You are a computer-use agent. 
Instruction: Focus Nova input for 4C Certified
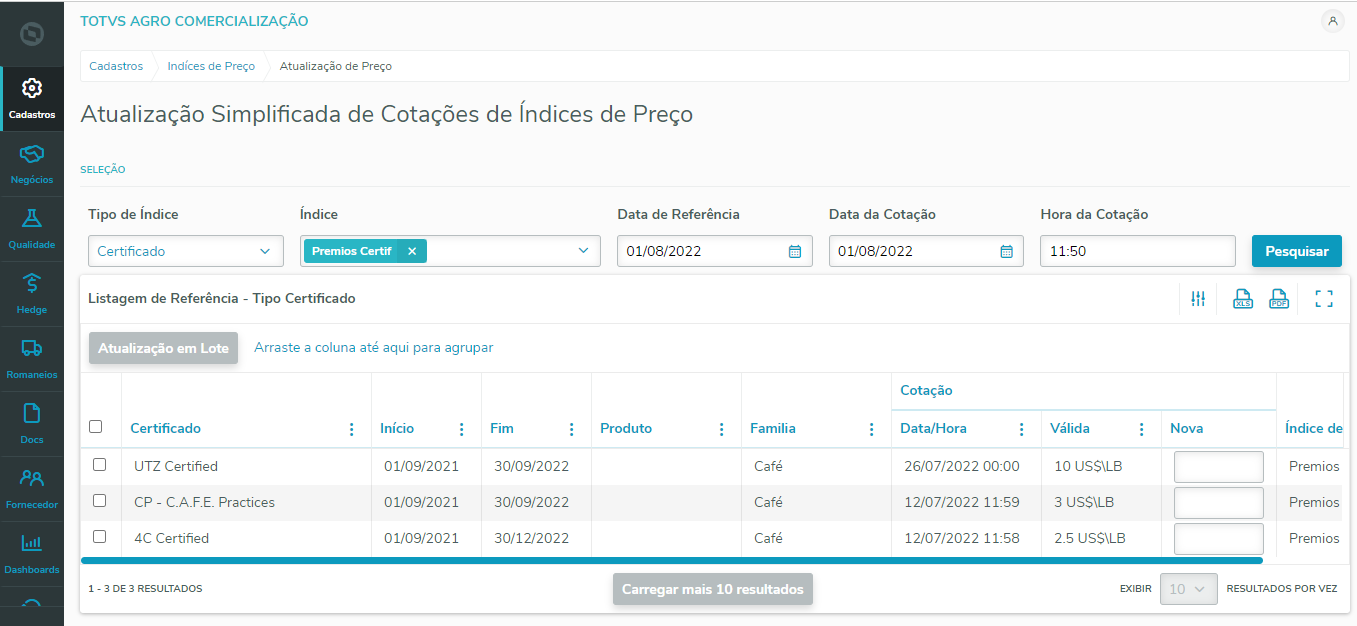pos(1218,539)
